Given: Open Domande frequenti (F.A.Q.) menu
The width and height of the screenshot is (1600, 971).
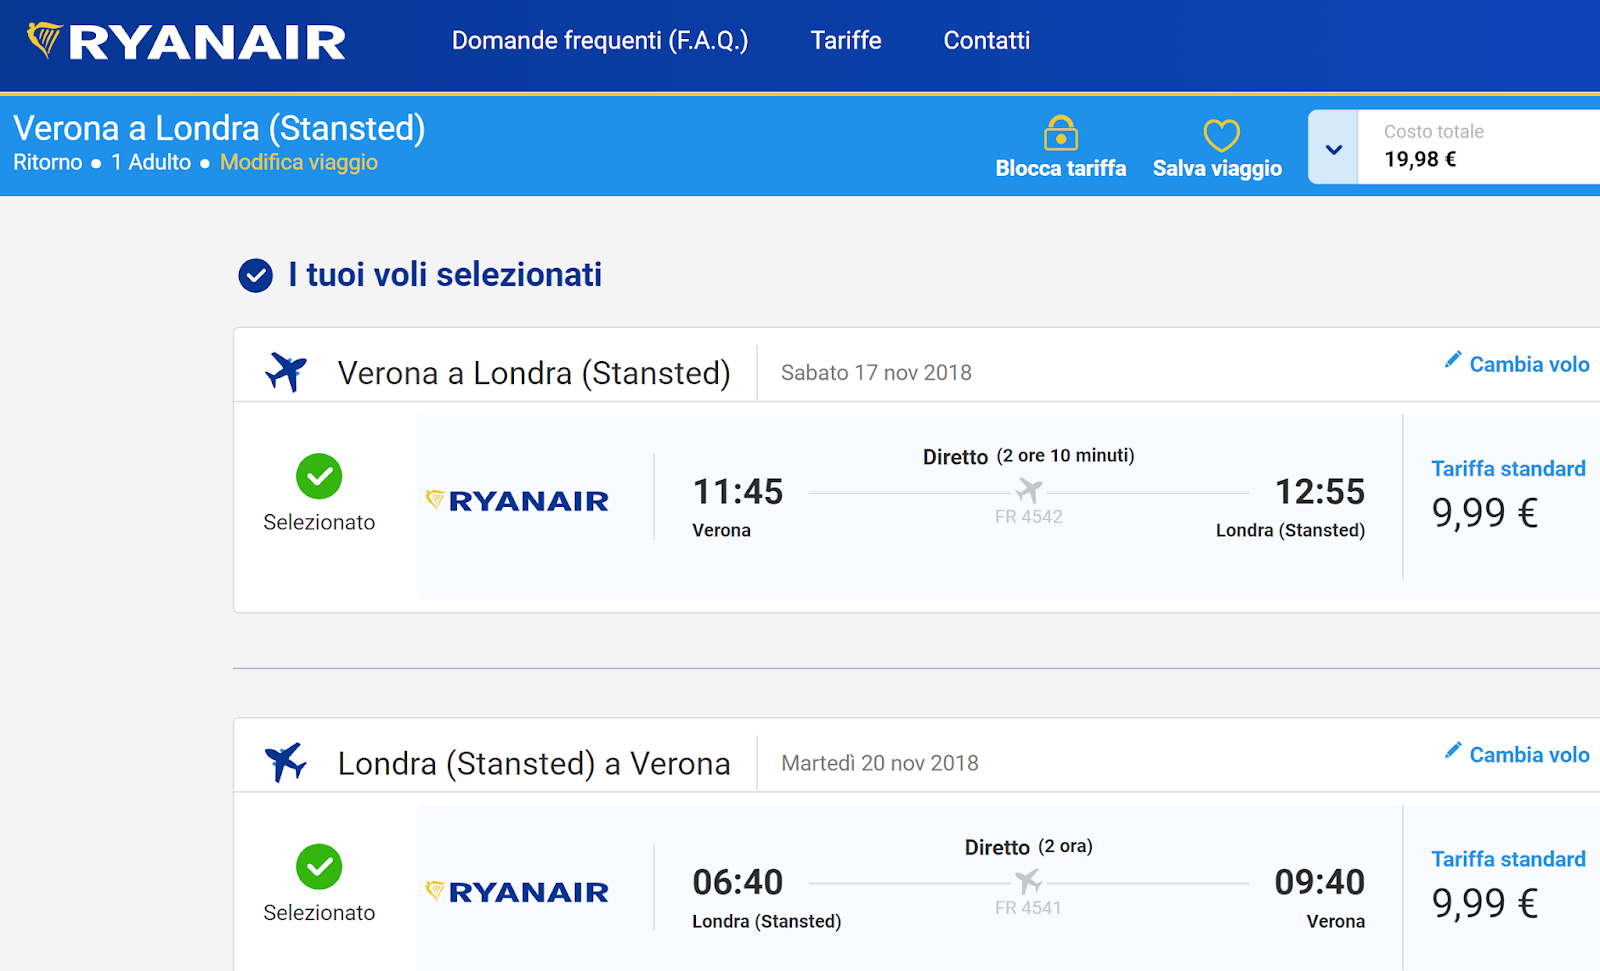Looking at the screenshot, I should [600, 40].
